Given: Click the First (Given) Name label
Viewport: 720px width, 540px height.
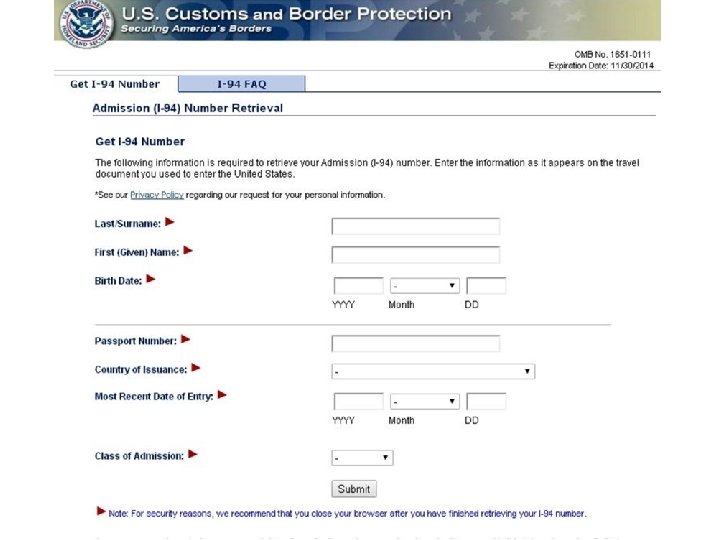Looking at the screenshot, I should click(137, 253).
